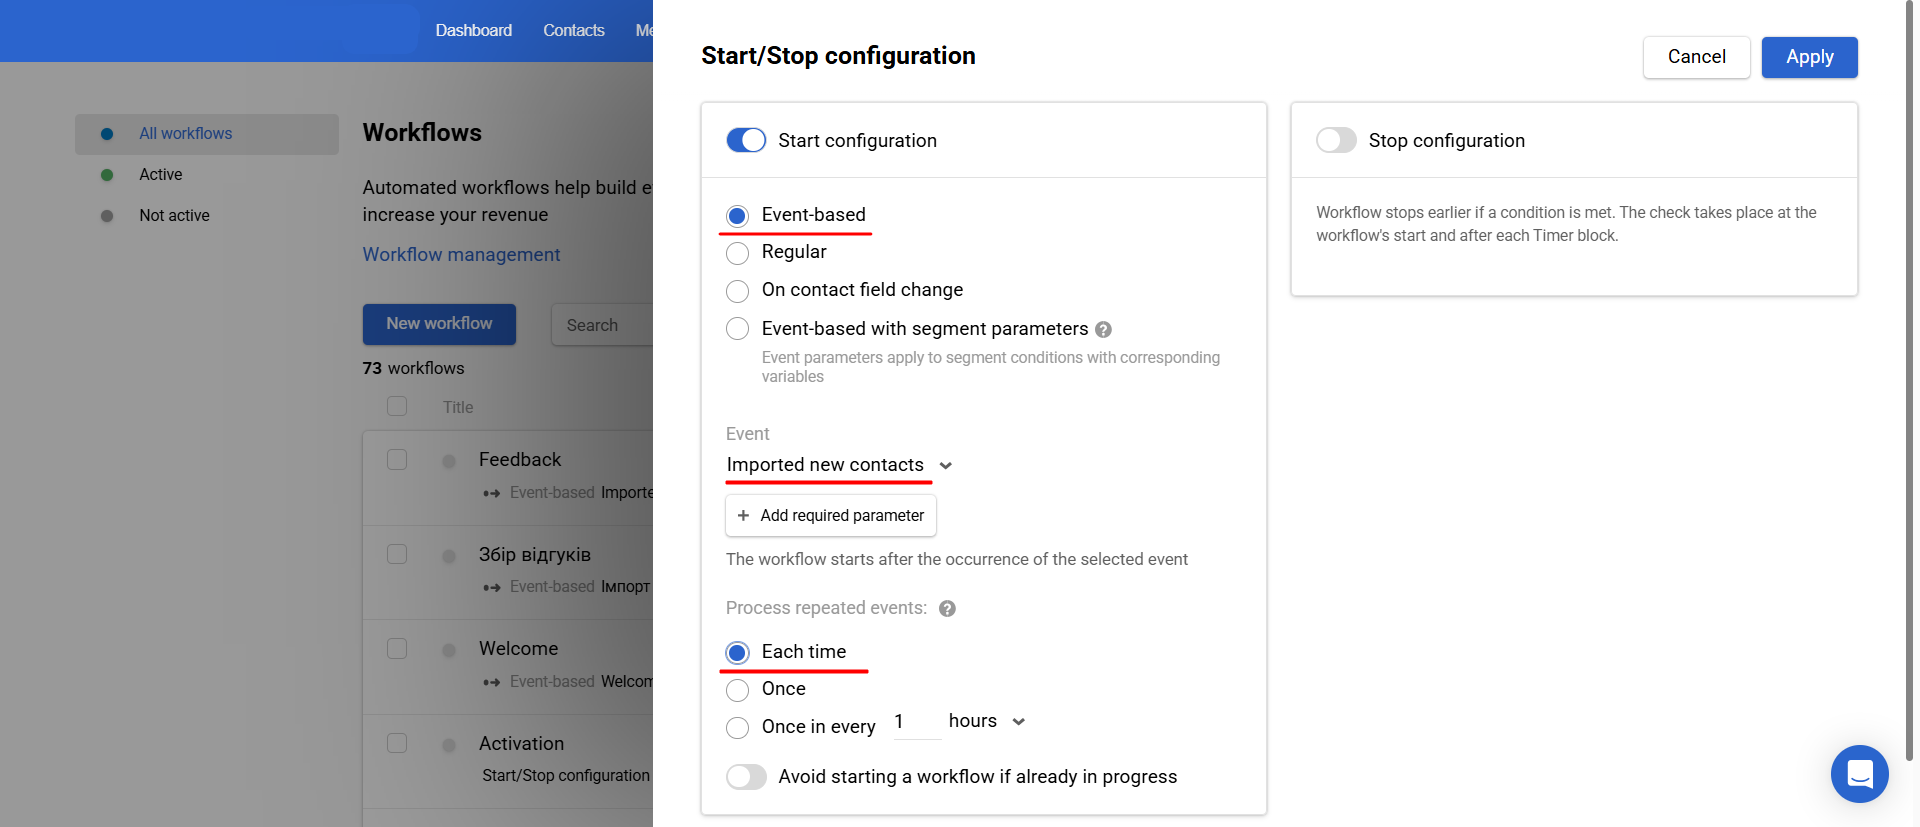This screenshot has width=1920, height=827.
Task: Go to the Dashboard menu item
Action: [x=473, y=30]
